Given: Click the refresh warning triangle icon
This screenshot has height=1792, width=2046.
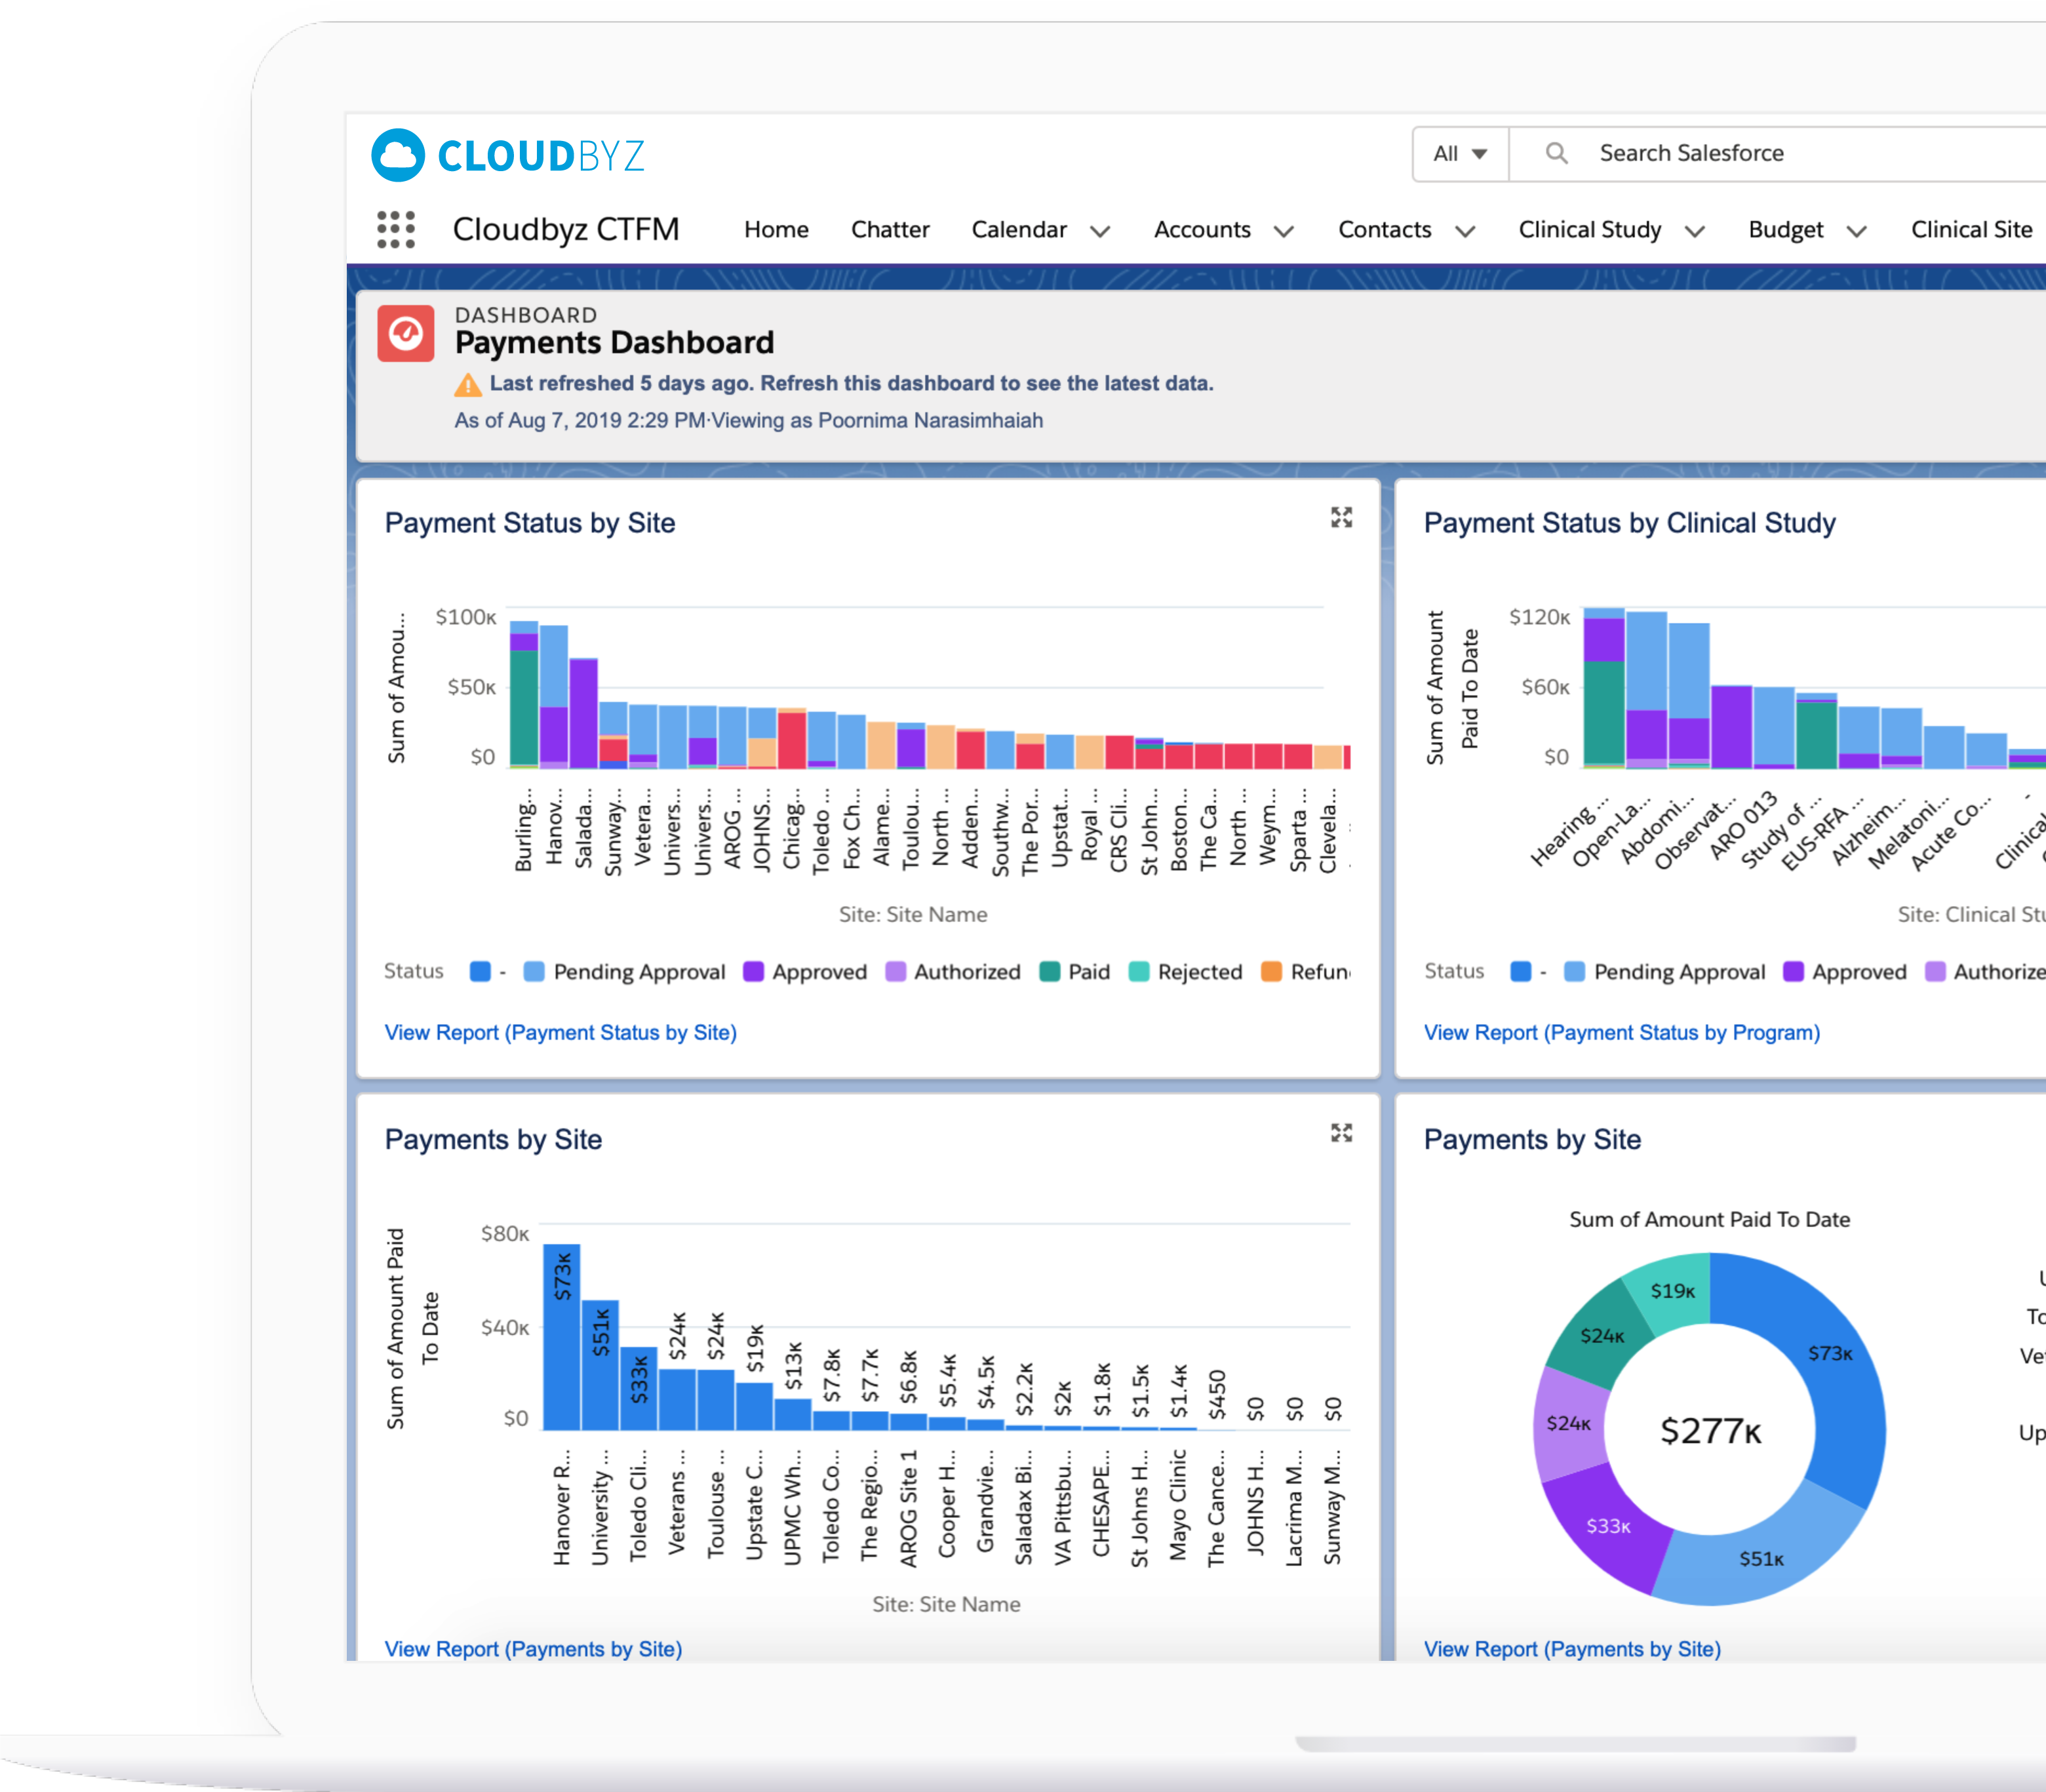Looking at the screenshot, I should point(468,385).
